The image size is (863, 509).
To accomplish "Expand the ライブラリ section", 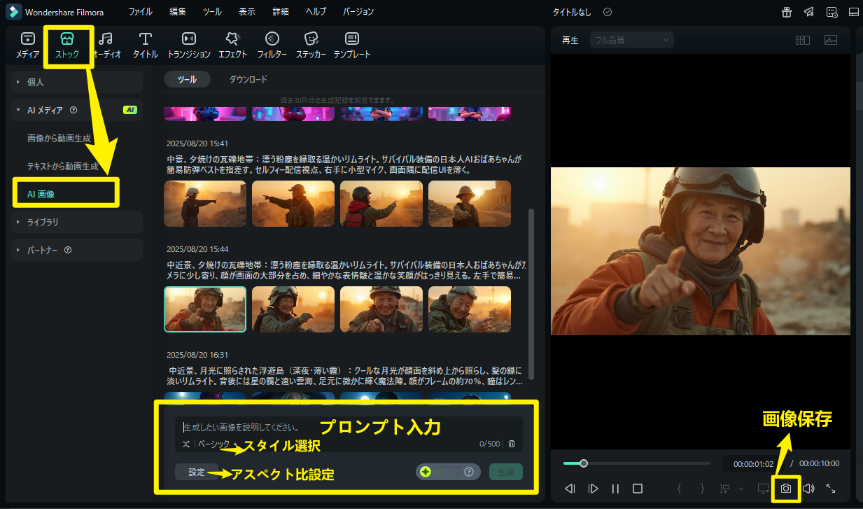I will (x=77, y=222).
